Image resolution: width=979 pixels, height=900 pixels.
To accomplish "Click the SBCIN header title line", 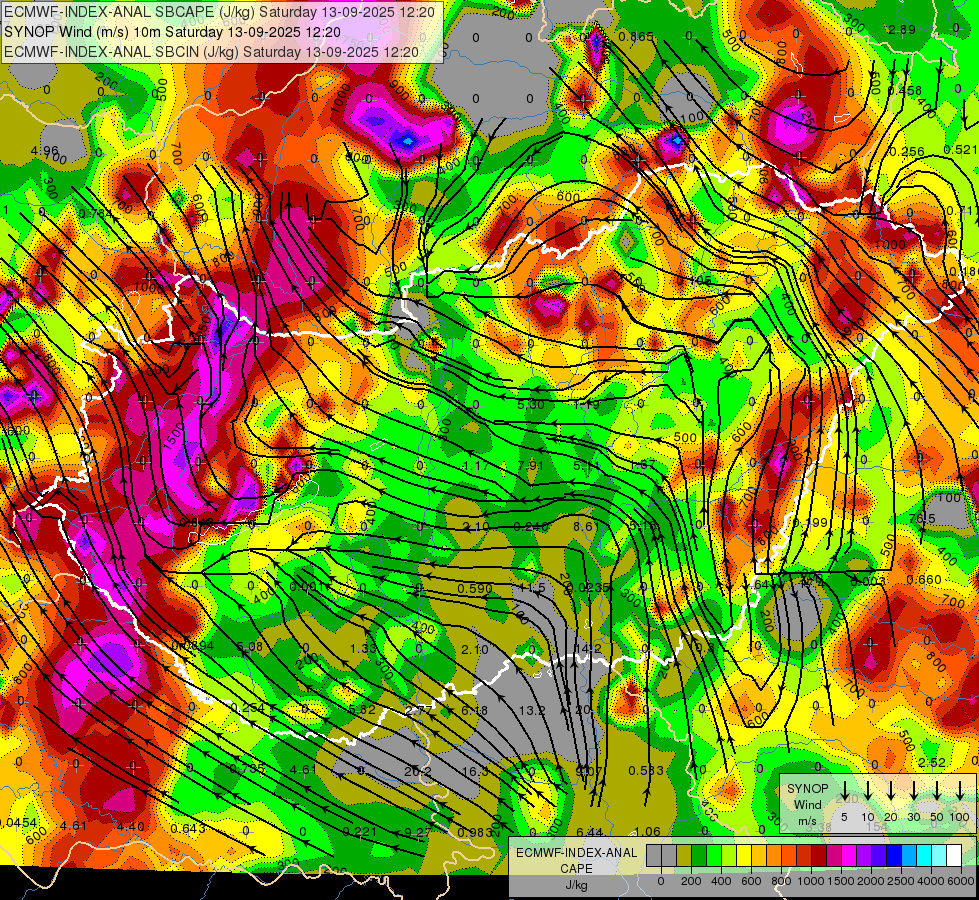I will point(211,52).
